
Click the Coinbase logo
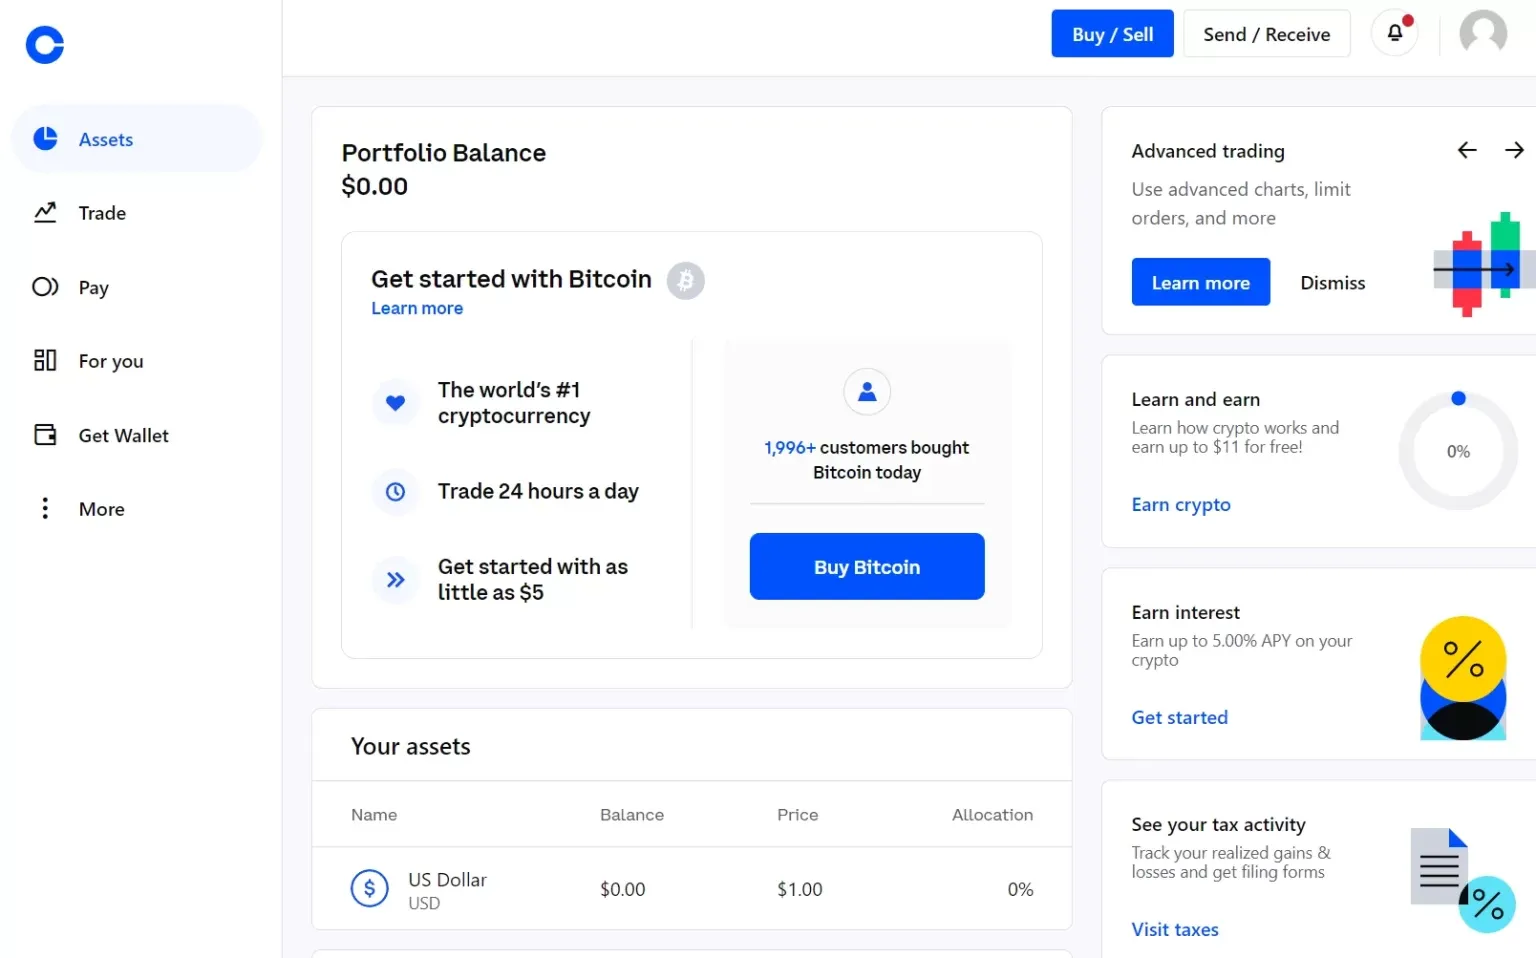click(x=45, y=44)
